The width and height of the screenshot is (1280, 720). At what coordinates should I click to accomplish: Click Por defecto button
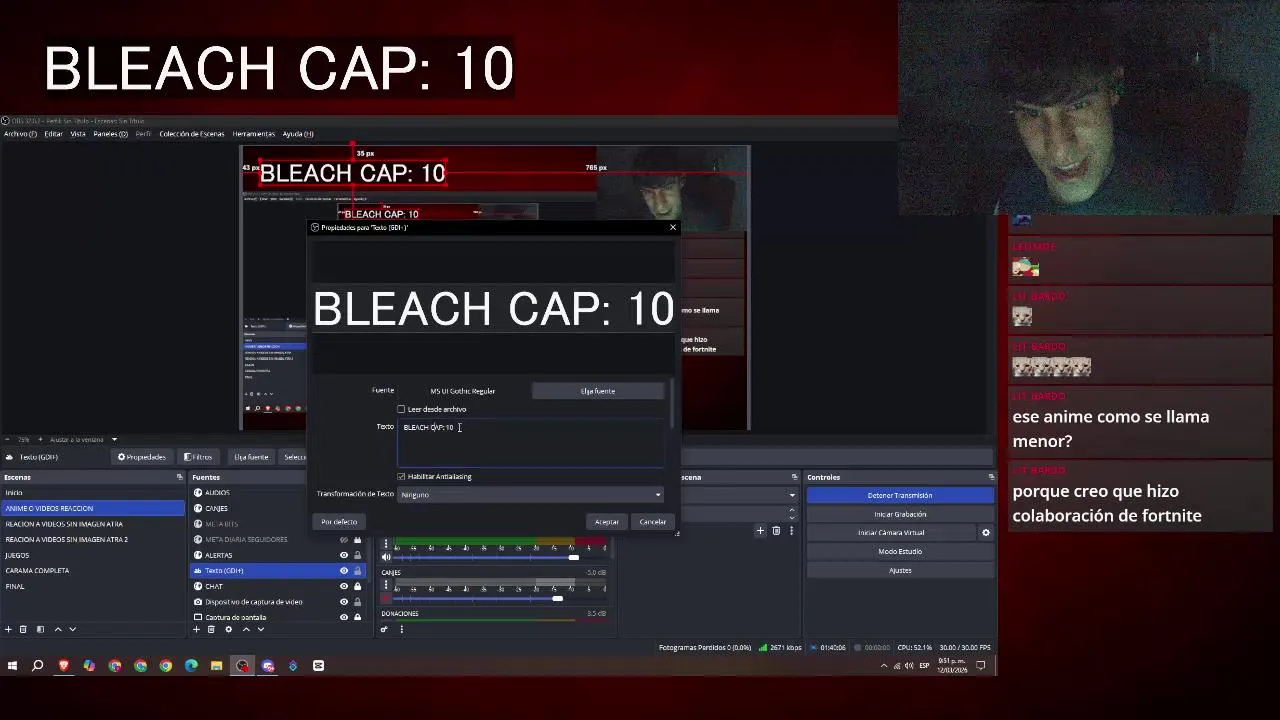(339, 522)
